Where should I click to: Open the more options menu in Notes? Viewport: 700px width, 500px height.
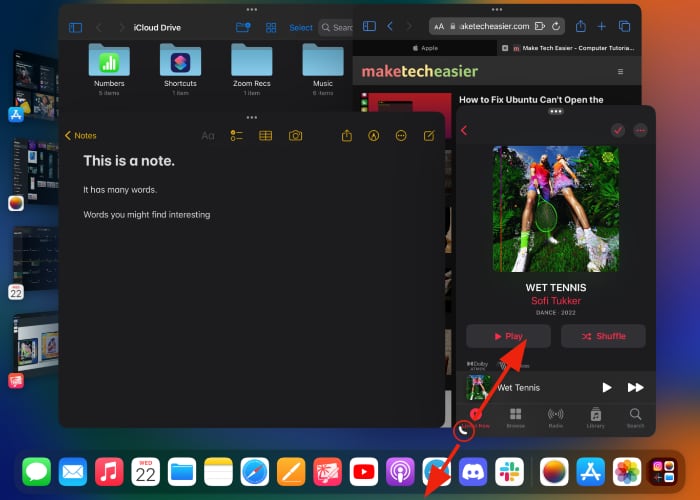coord(401,136)
